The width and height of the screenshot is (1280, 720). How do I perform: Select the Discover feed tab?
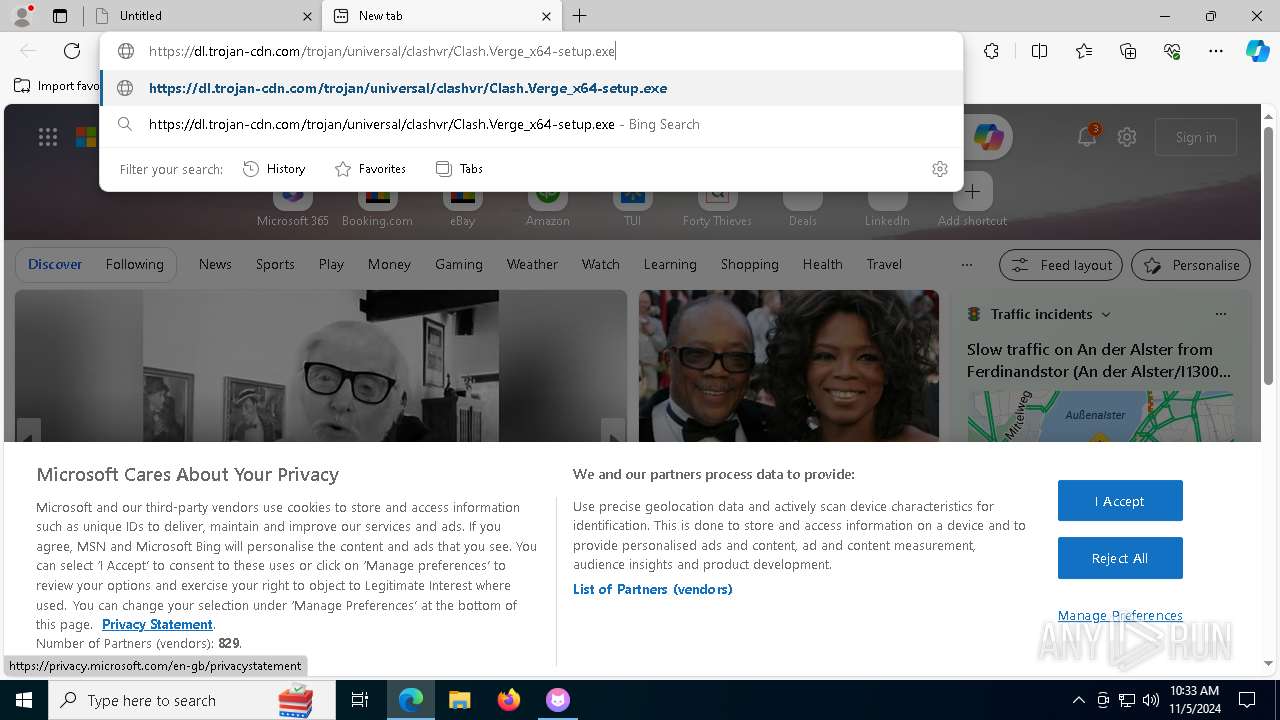(55, 264)
